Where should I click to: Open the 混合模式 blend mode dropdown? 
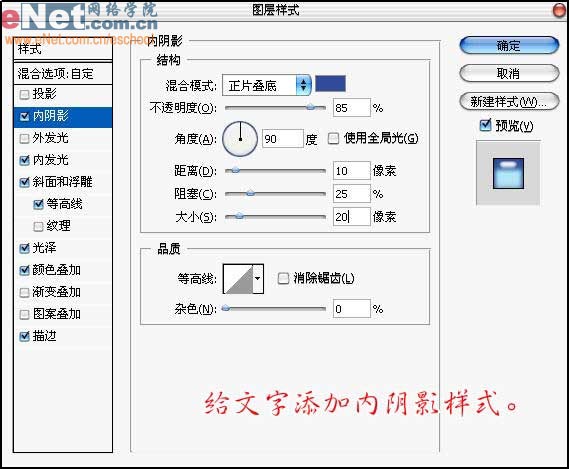267,86
